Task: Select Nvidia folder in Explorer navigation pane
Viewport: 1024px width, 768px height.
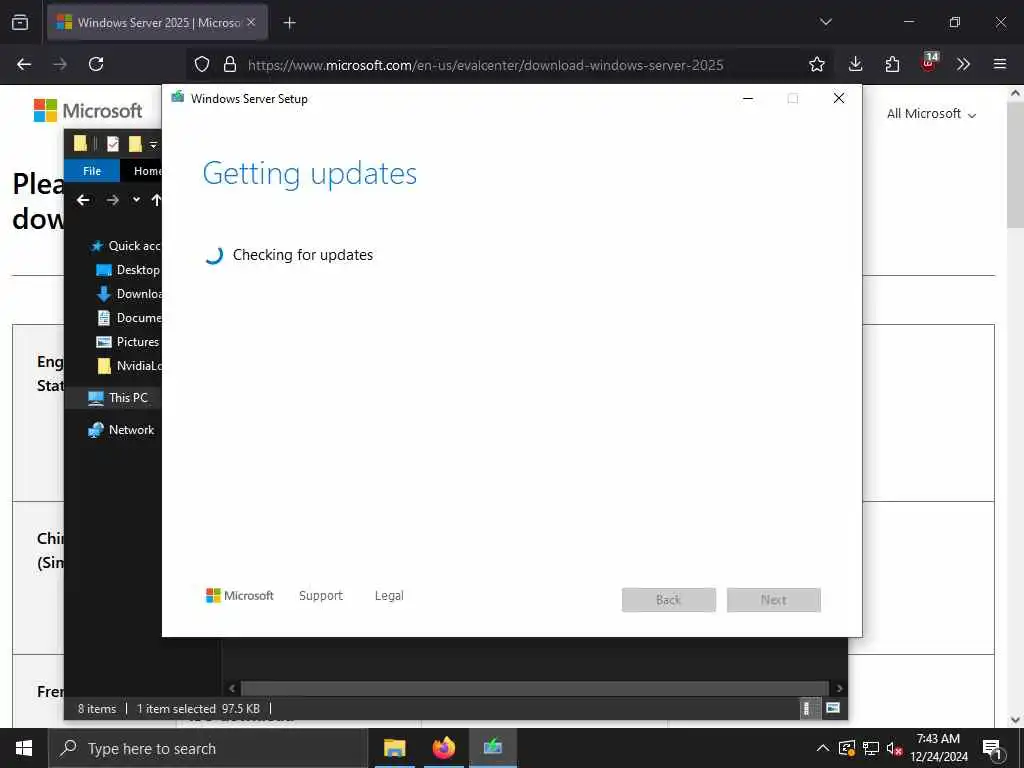Action: click(129, 366)
